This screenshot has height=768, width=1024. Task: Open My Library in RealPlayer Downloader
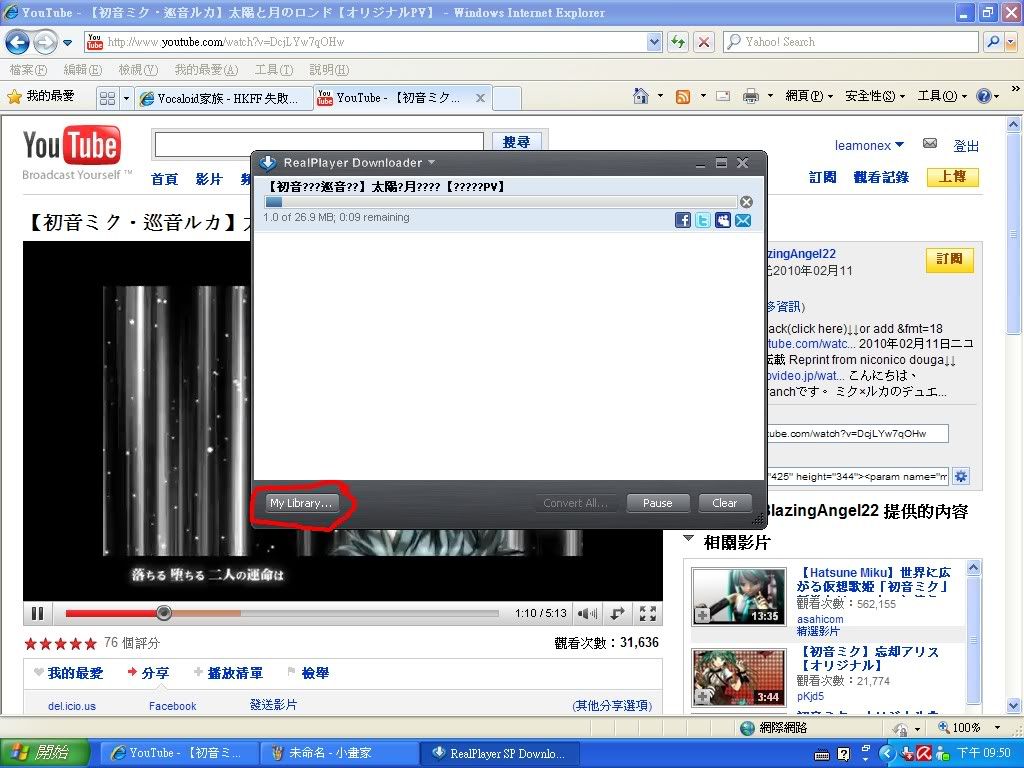coord(301,503)
